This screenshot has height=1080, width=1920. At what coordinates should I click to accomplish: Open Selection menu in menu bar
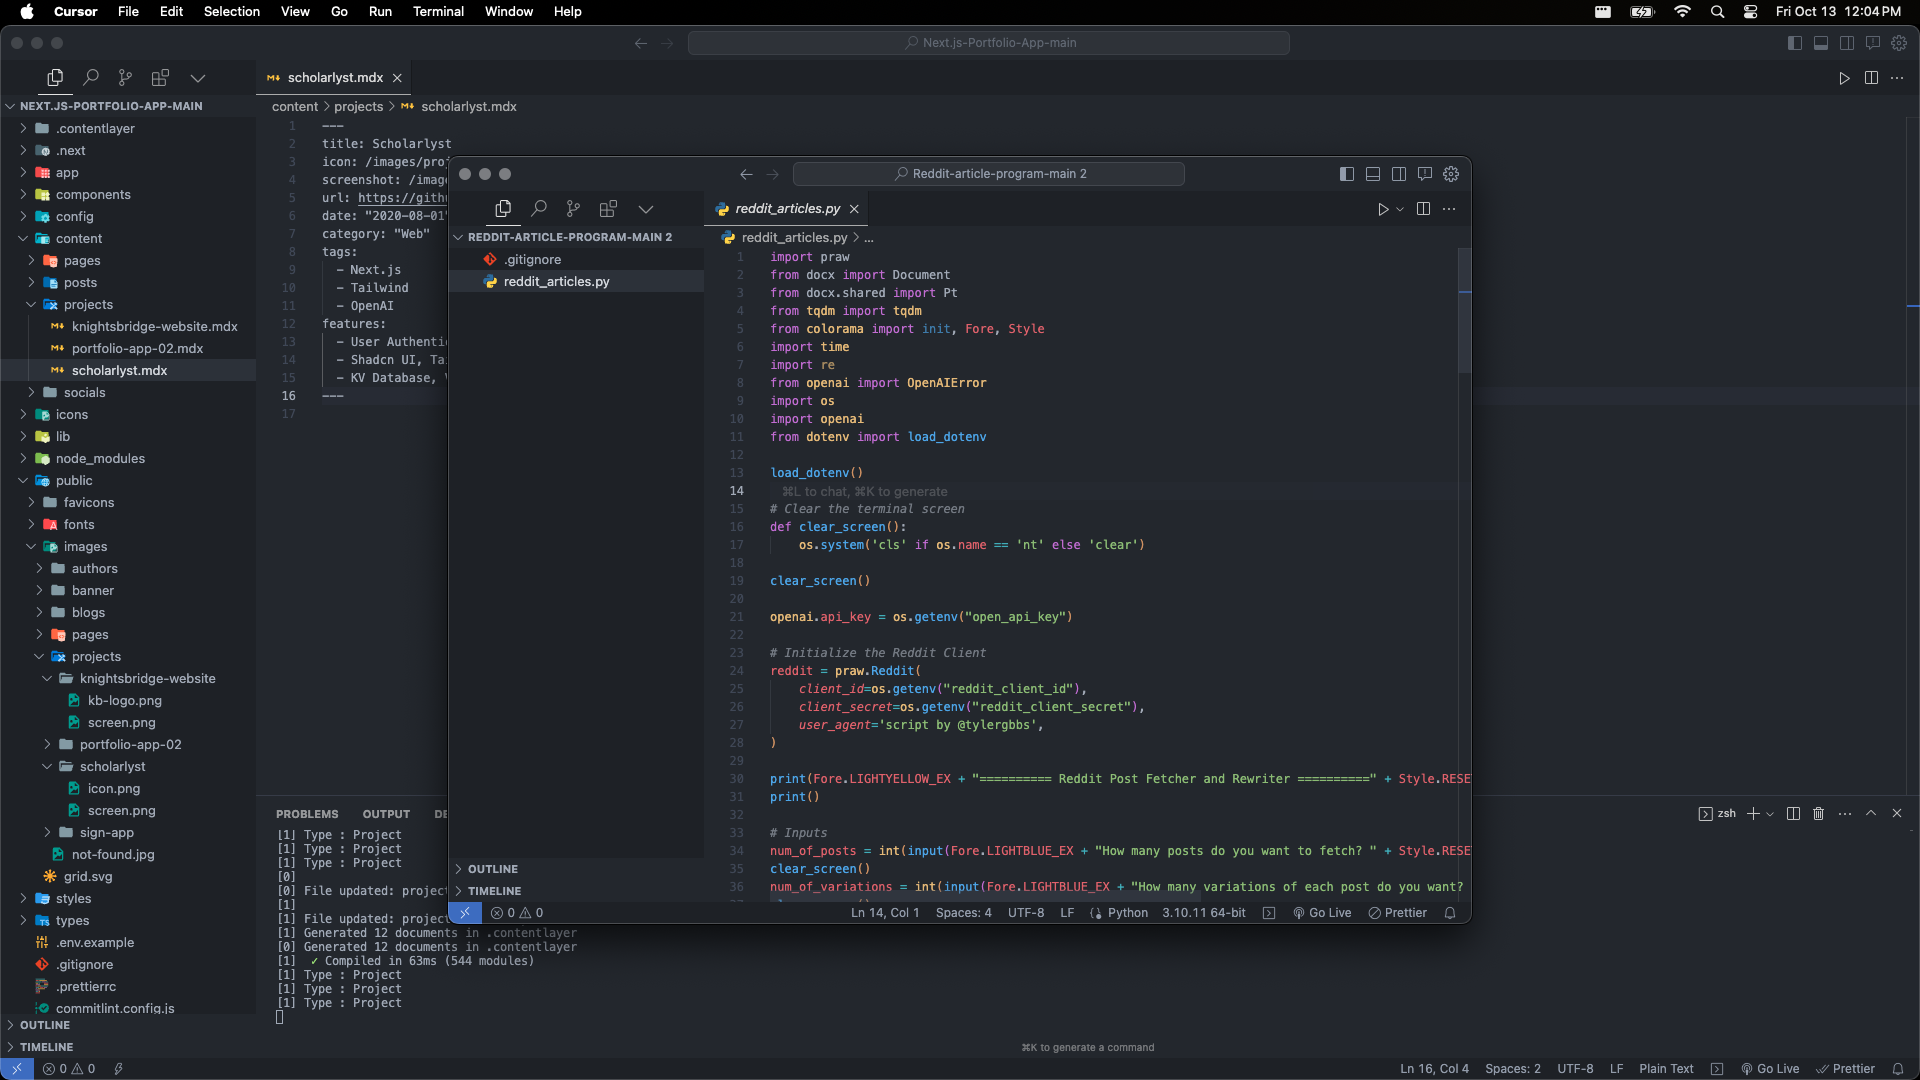[232, 12]
